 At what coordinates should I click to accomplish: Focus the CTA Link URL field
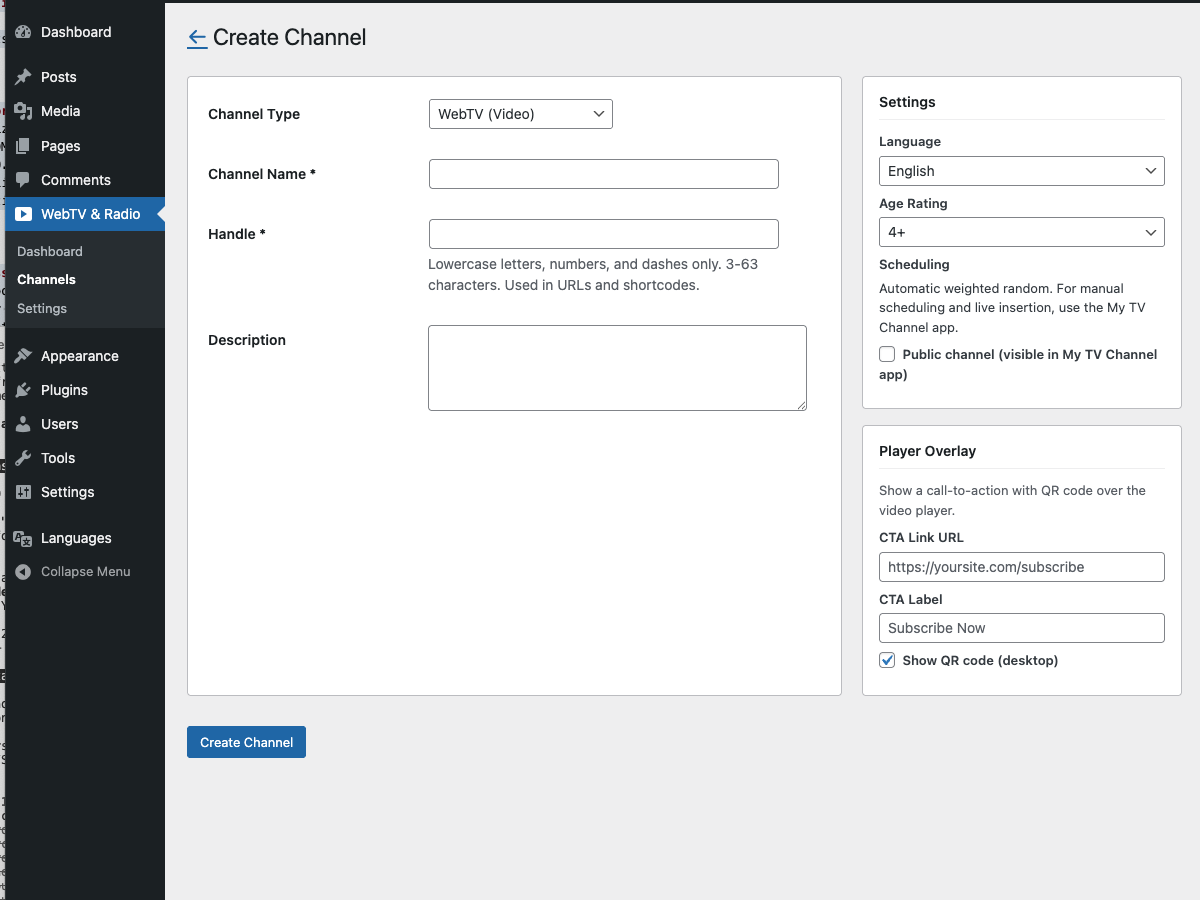[x=1021, y=566]
